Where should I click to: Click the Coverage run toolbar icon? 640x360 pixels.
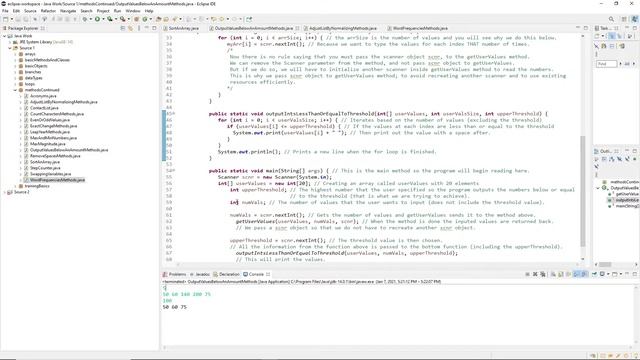click(109, 19)
